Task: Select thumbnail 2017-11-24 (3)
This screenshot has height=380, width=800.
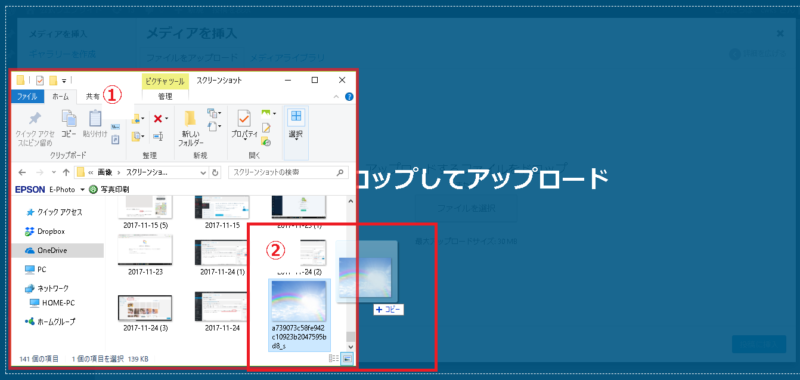Action: coord(145,313)
